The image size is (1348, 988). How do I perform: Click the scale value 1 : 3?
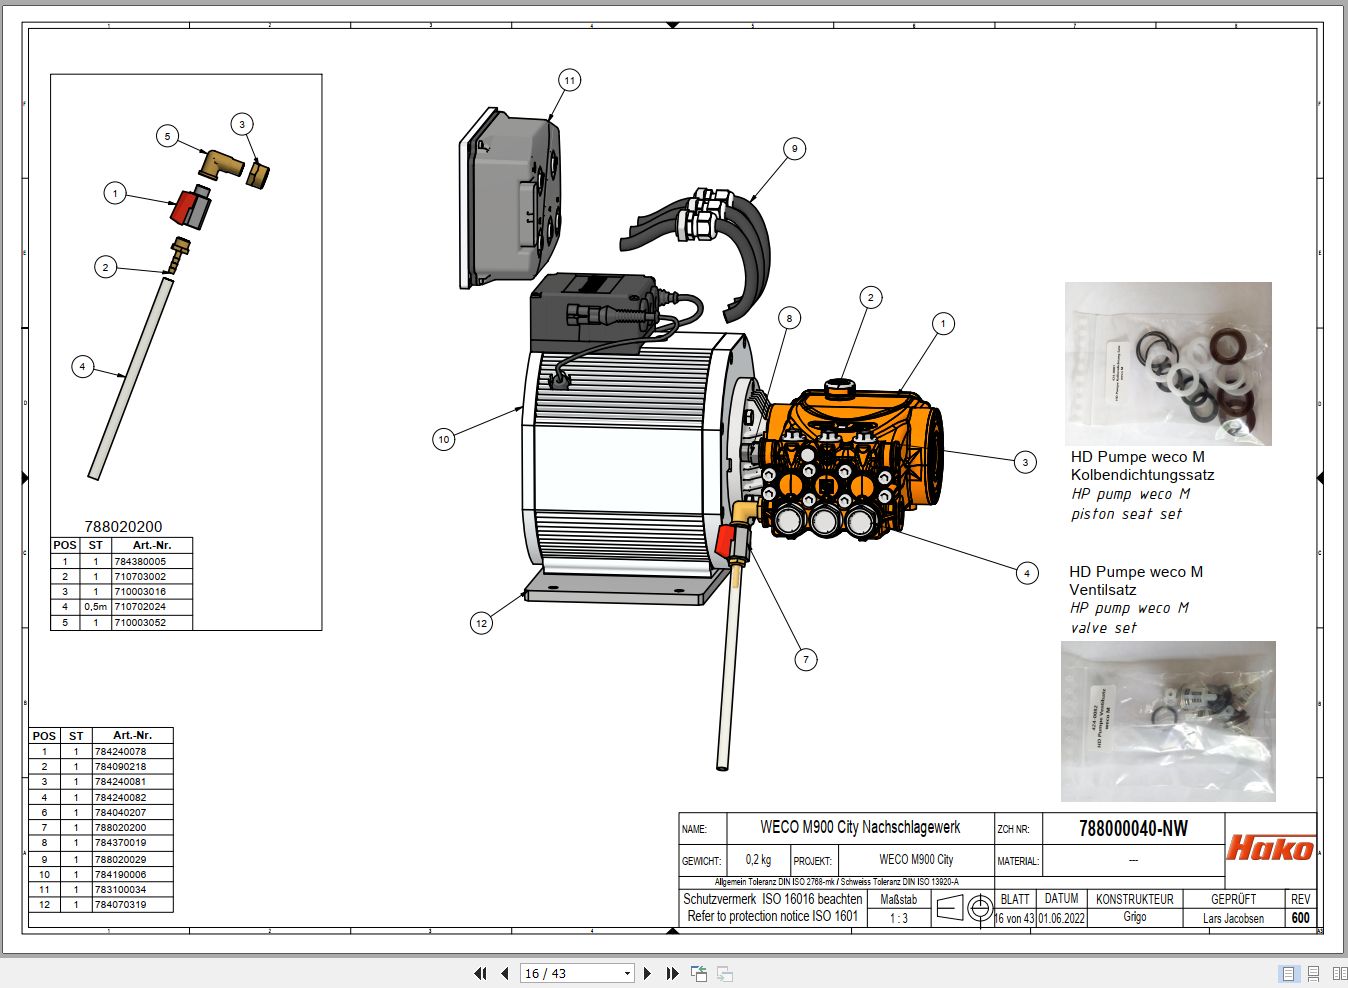click(x=899, y=918)
